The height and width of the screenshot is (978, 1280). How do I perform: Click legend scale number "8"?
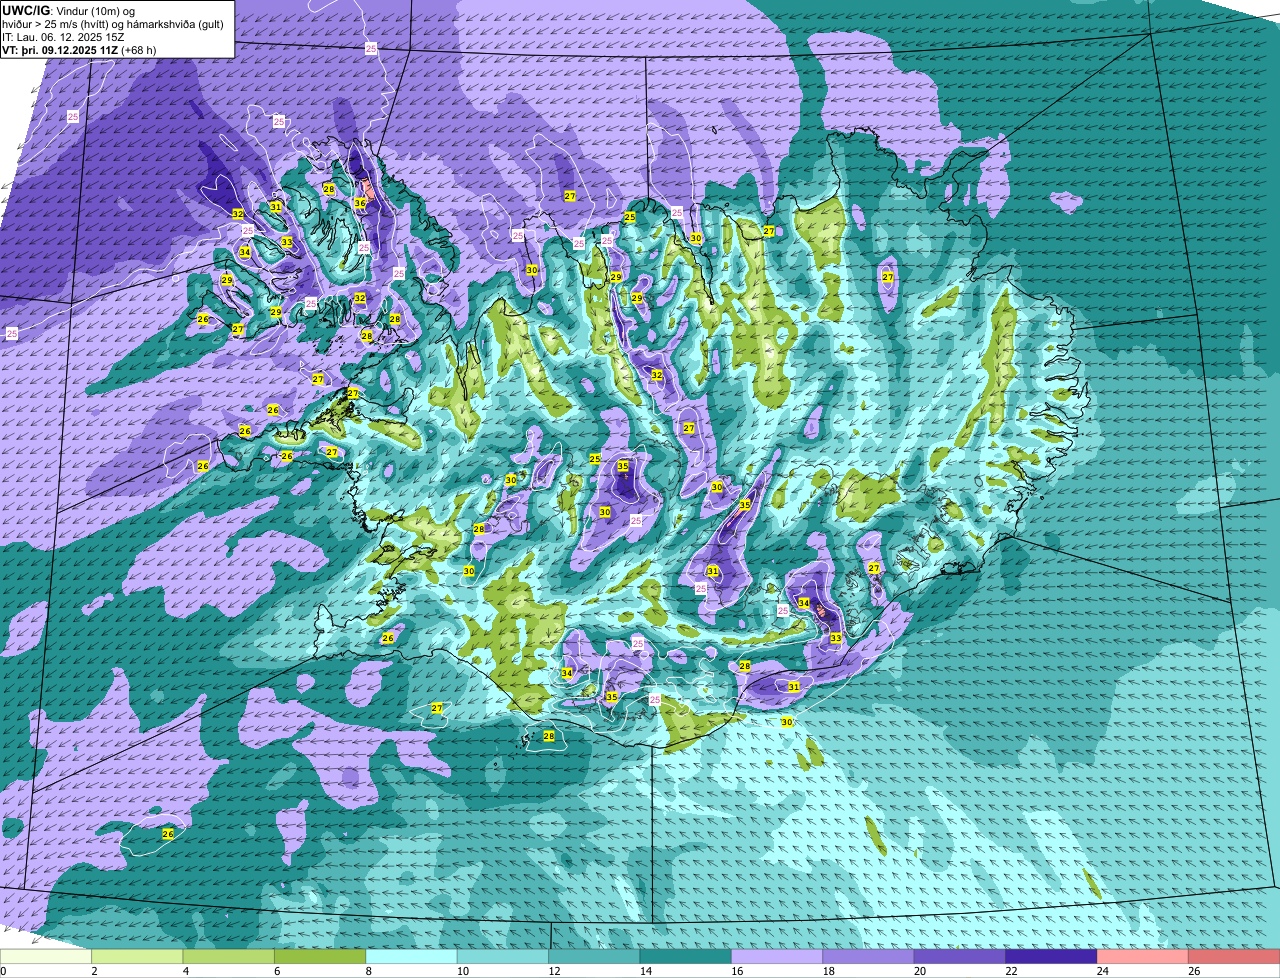tap(368, 971)
